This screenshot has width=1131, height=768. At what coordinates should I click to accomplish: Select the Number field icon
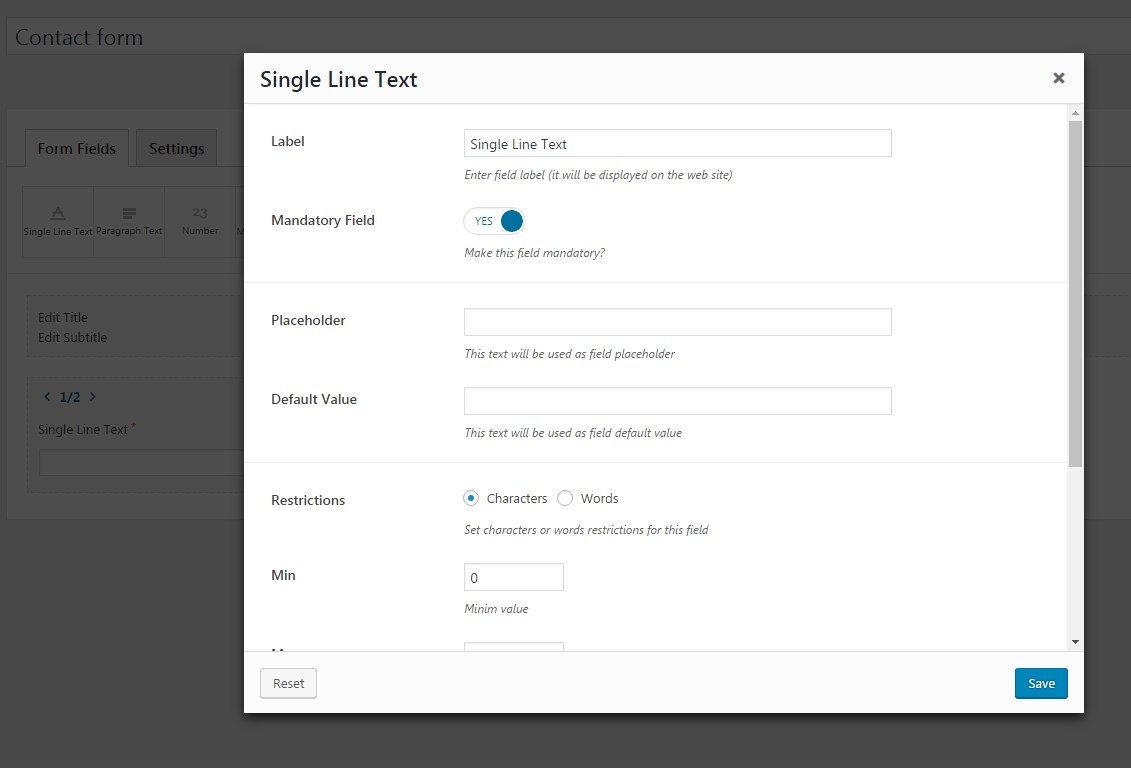[x=200, y=221]
